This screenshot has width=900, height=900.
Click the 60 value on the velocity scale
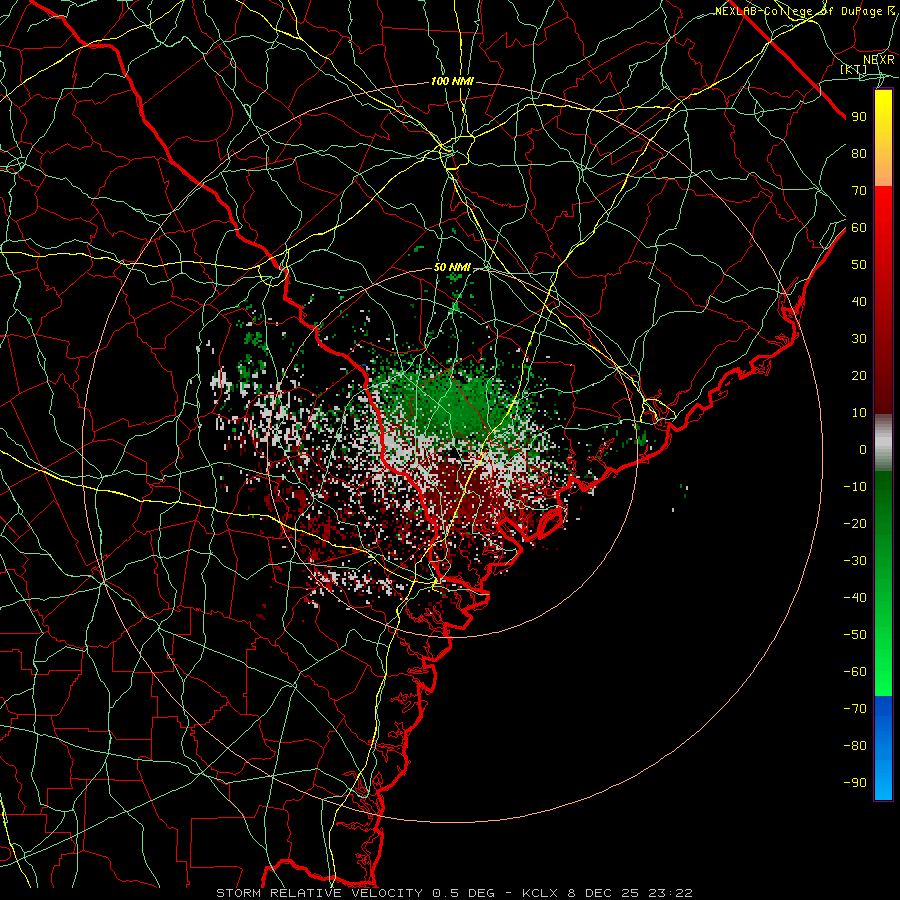(859, 227)
